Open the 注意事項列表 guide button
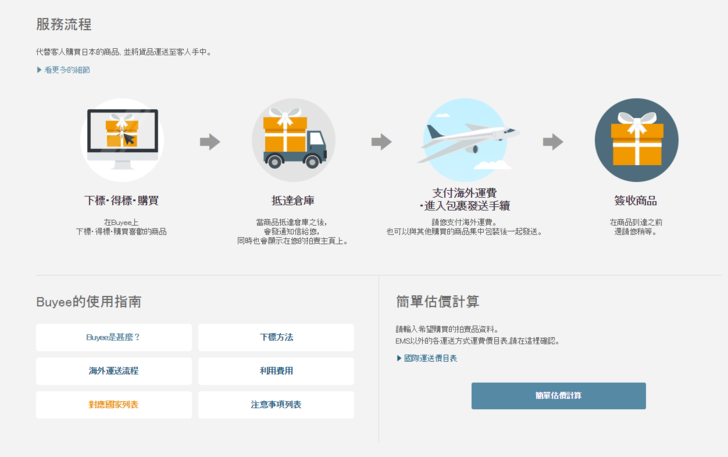 276,405
